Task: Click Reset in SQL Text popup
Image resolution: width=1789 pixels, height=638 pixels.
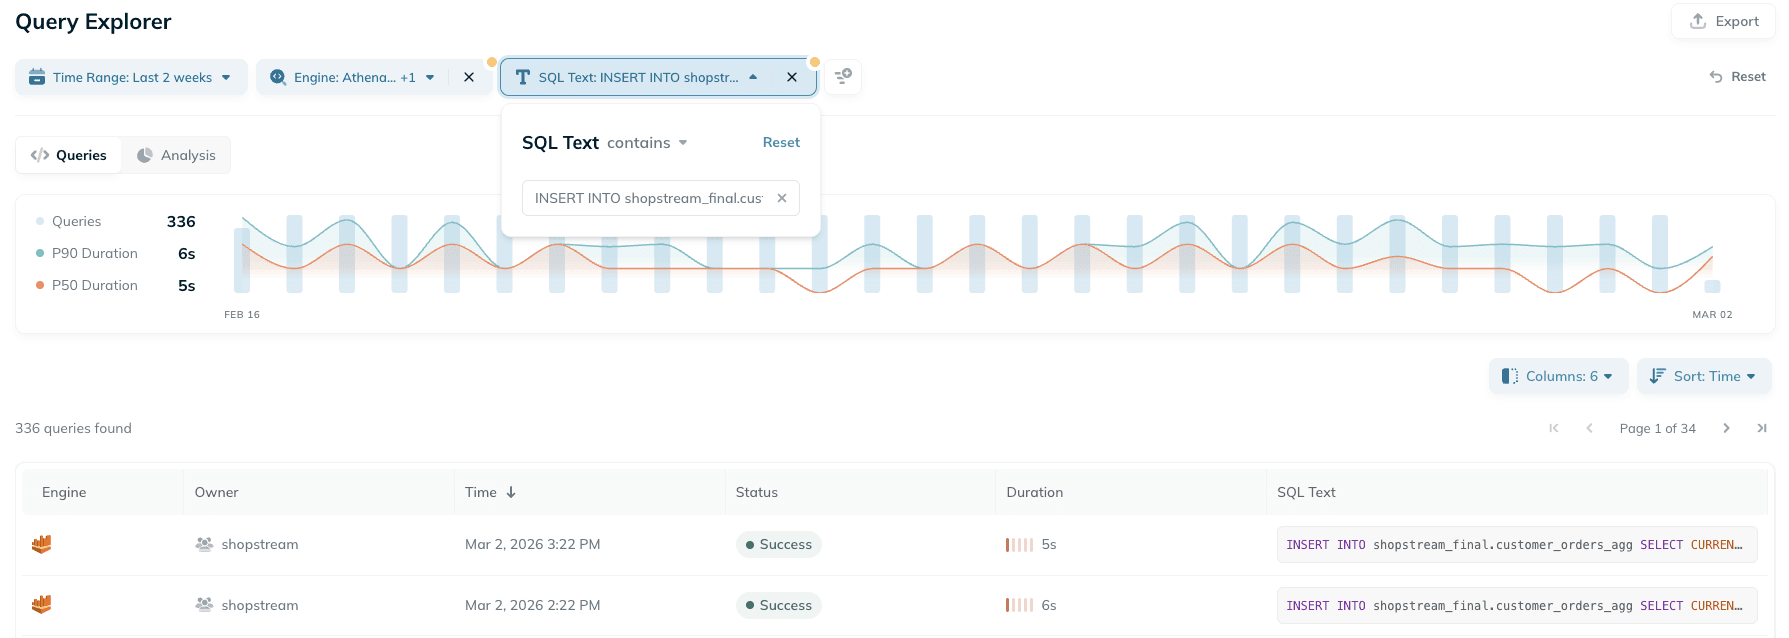Action: [780, 143]
